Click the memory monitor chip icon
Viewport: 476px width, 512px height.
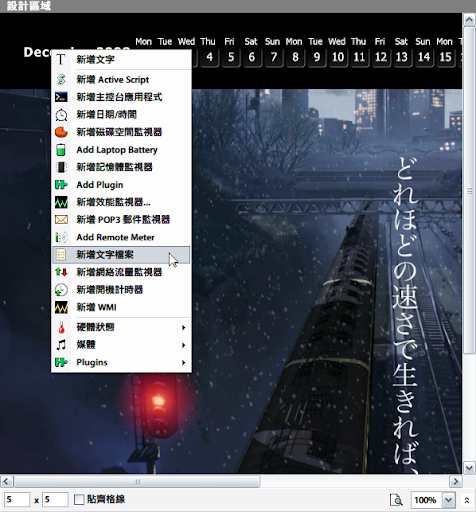(61, 167)
